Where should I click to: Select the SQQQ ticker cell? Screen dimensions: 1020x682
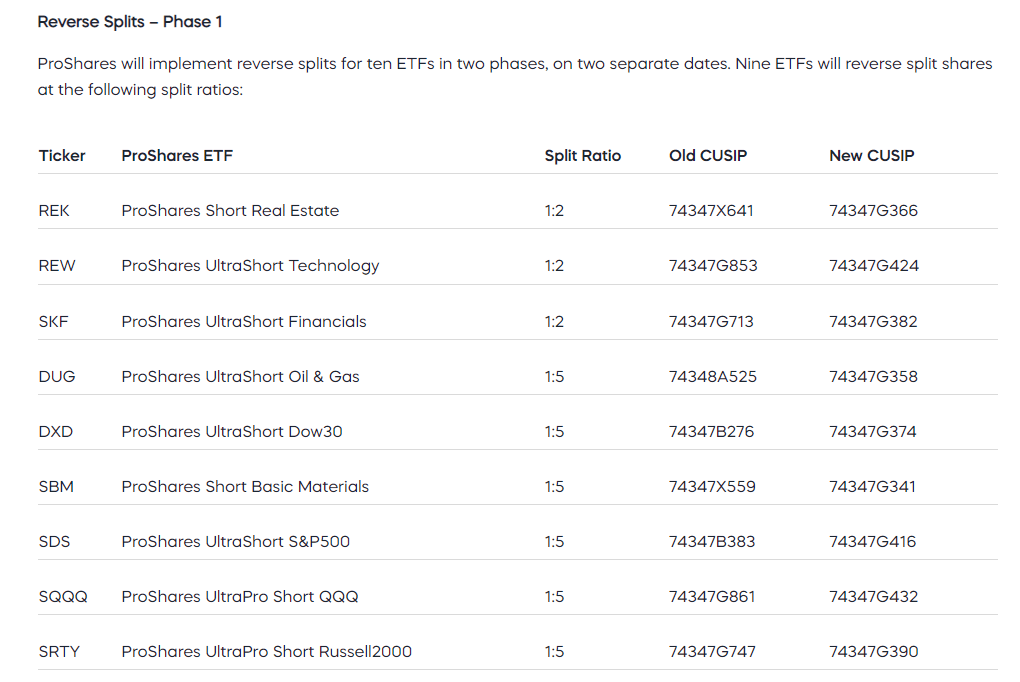(x=63, y=597)
